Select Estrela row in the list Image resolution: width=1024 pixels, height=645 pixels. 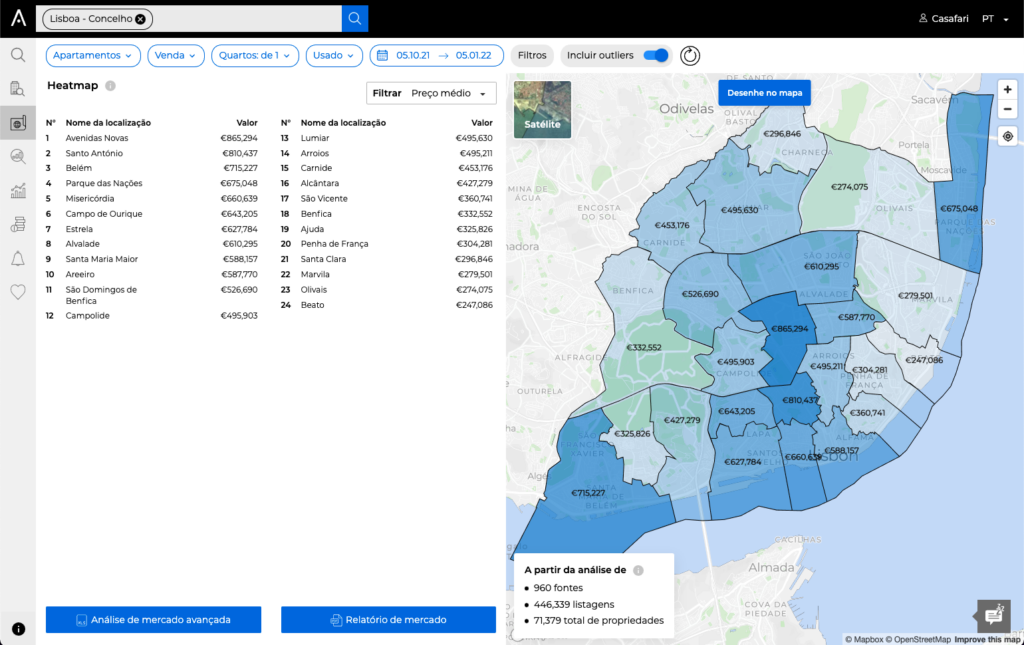[x=152, y=229]
